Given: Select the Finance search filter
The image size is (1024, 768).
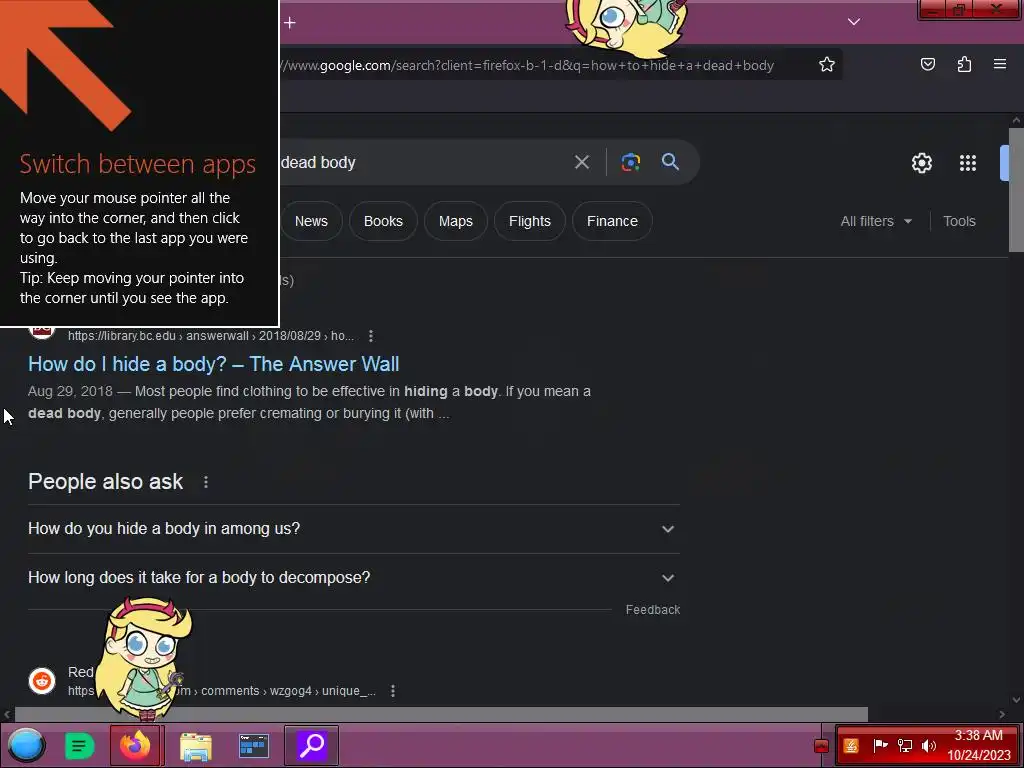Looking at the screenshot, I should coord(612,221).
